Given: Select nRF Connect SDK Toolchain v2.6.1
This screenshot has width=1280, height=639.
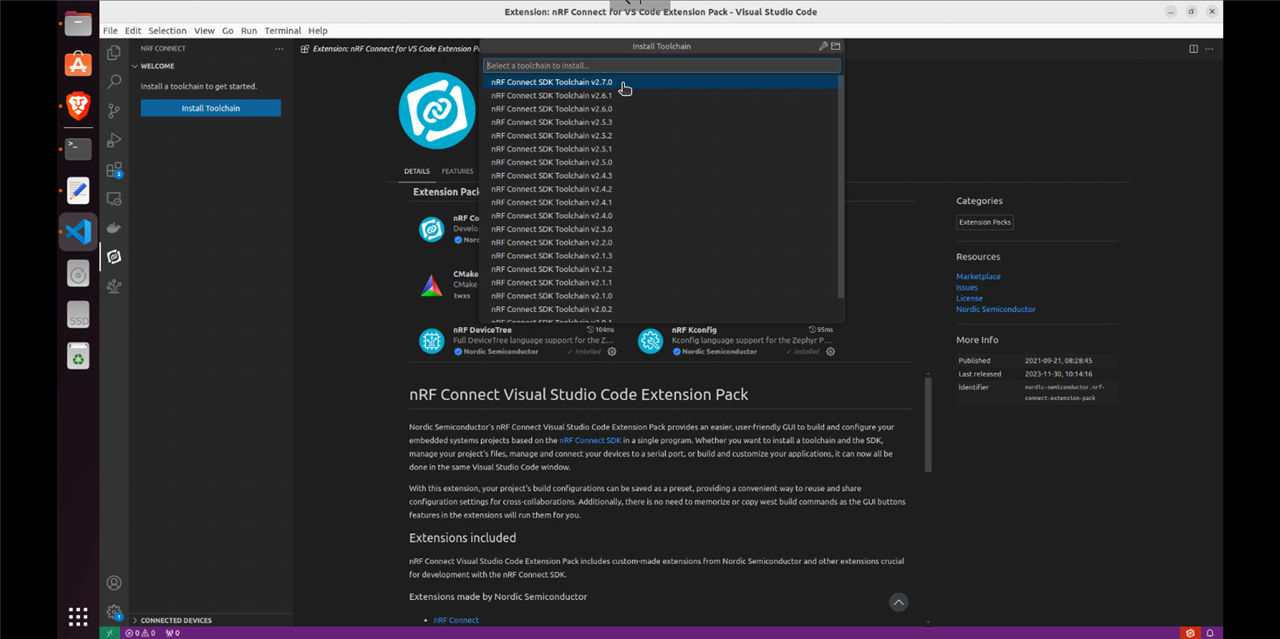Looking at the screenshot, I should click(660, 95).
